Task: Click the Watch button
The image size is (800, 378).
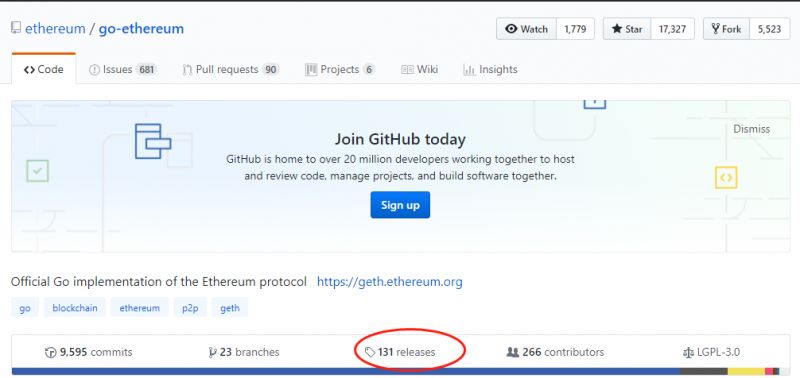Action: coord(526,29)
